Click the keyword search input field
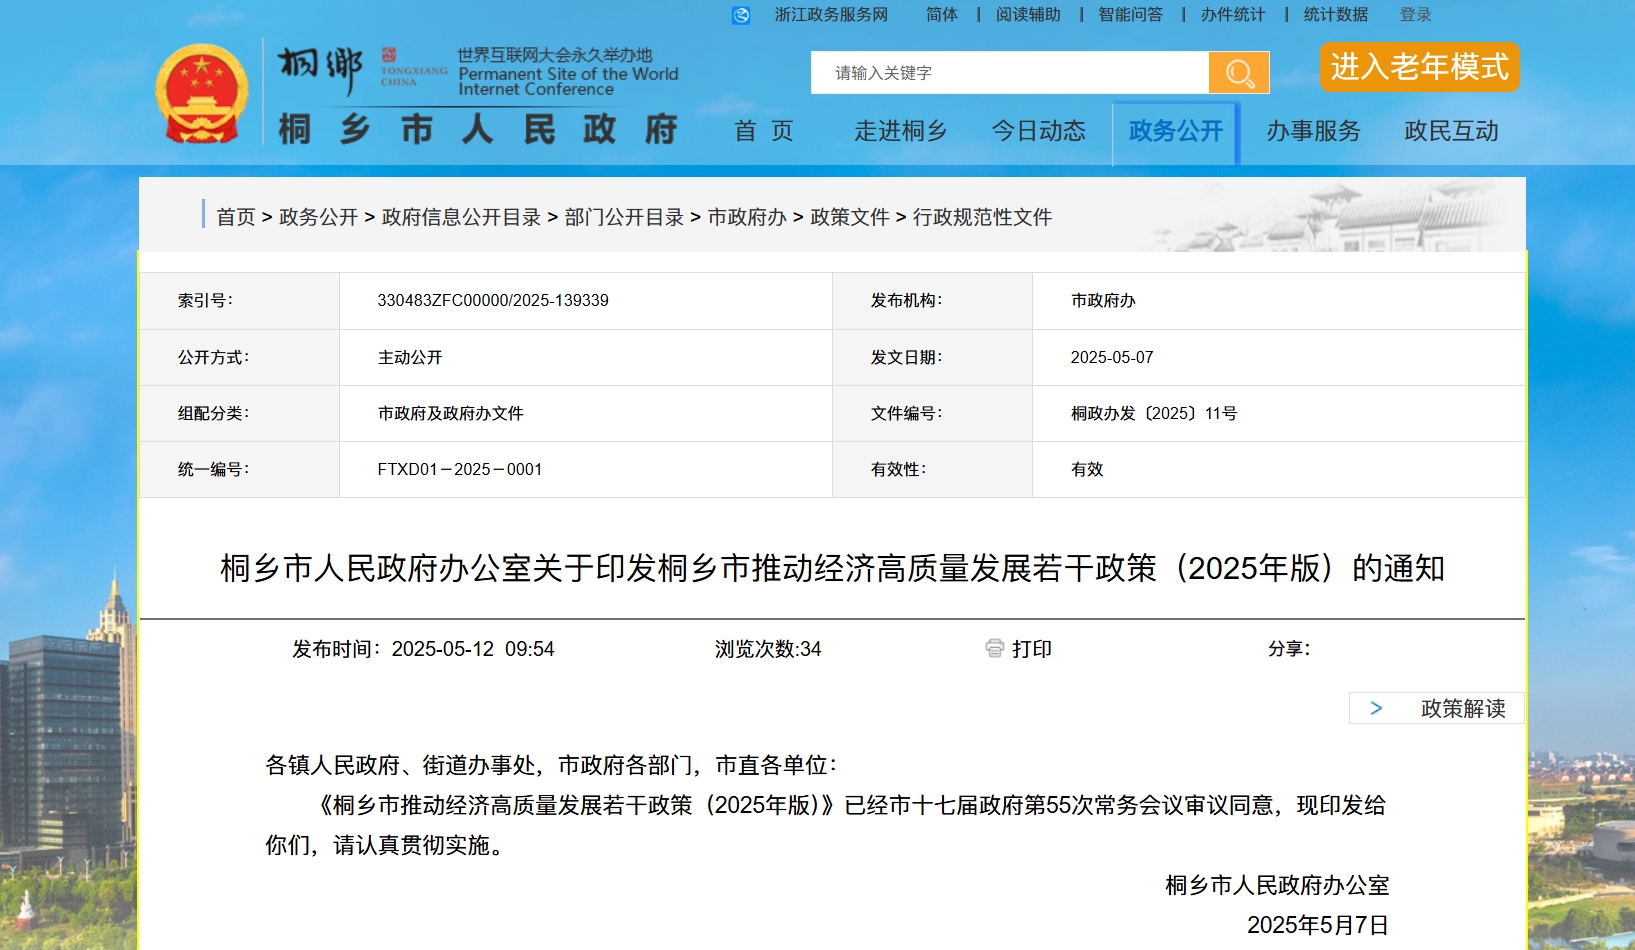Viewport: 1635px width, 950px height. [x=1010, y=73]
